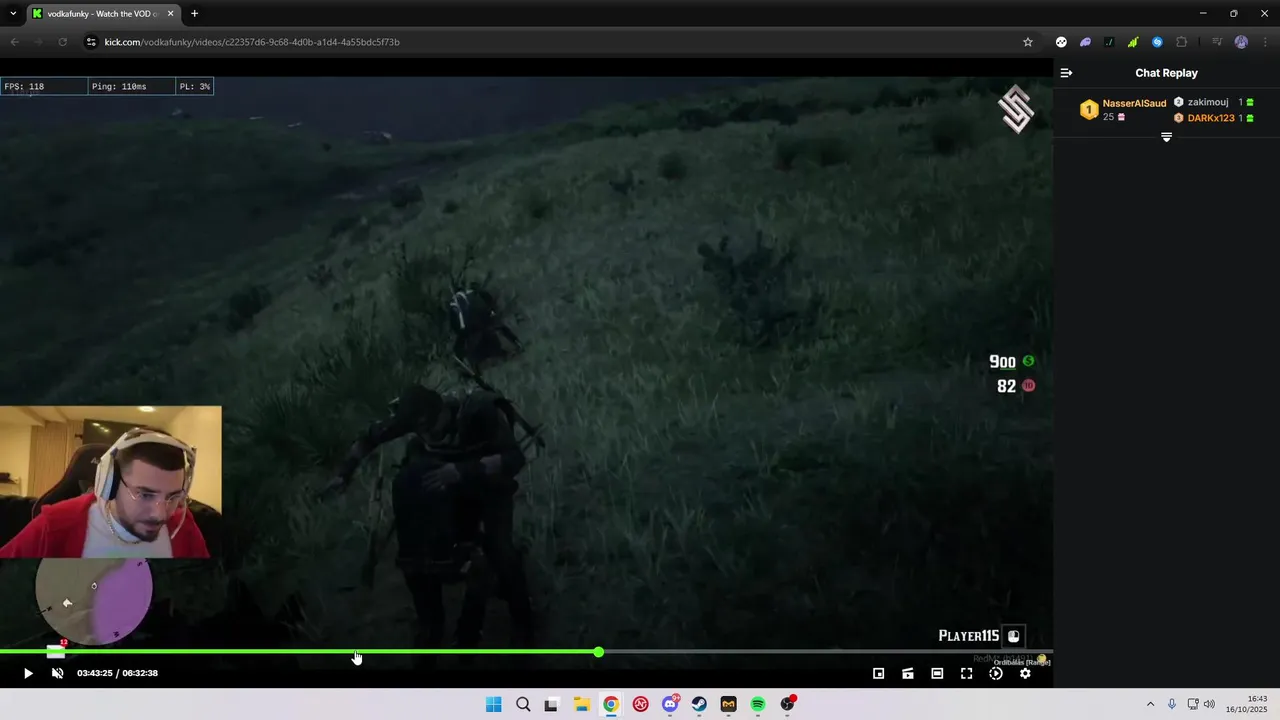1280x720 pixels.
Task: Open the tab search dropdown
Action: (13, 13)
